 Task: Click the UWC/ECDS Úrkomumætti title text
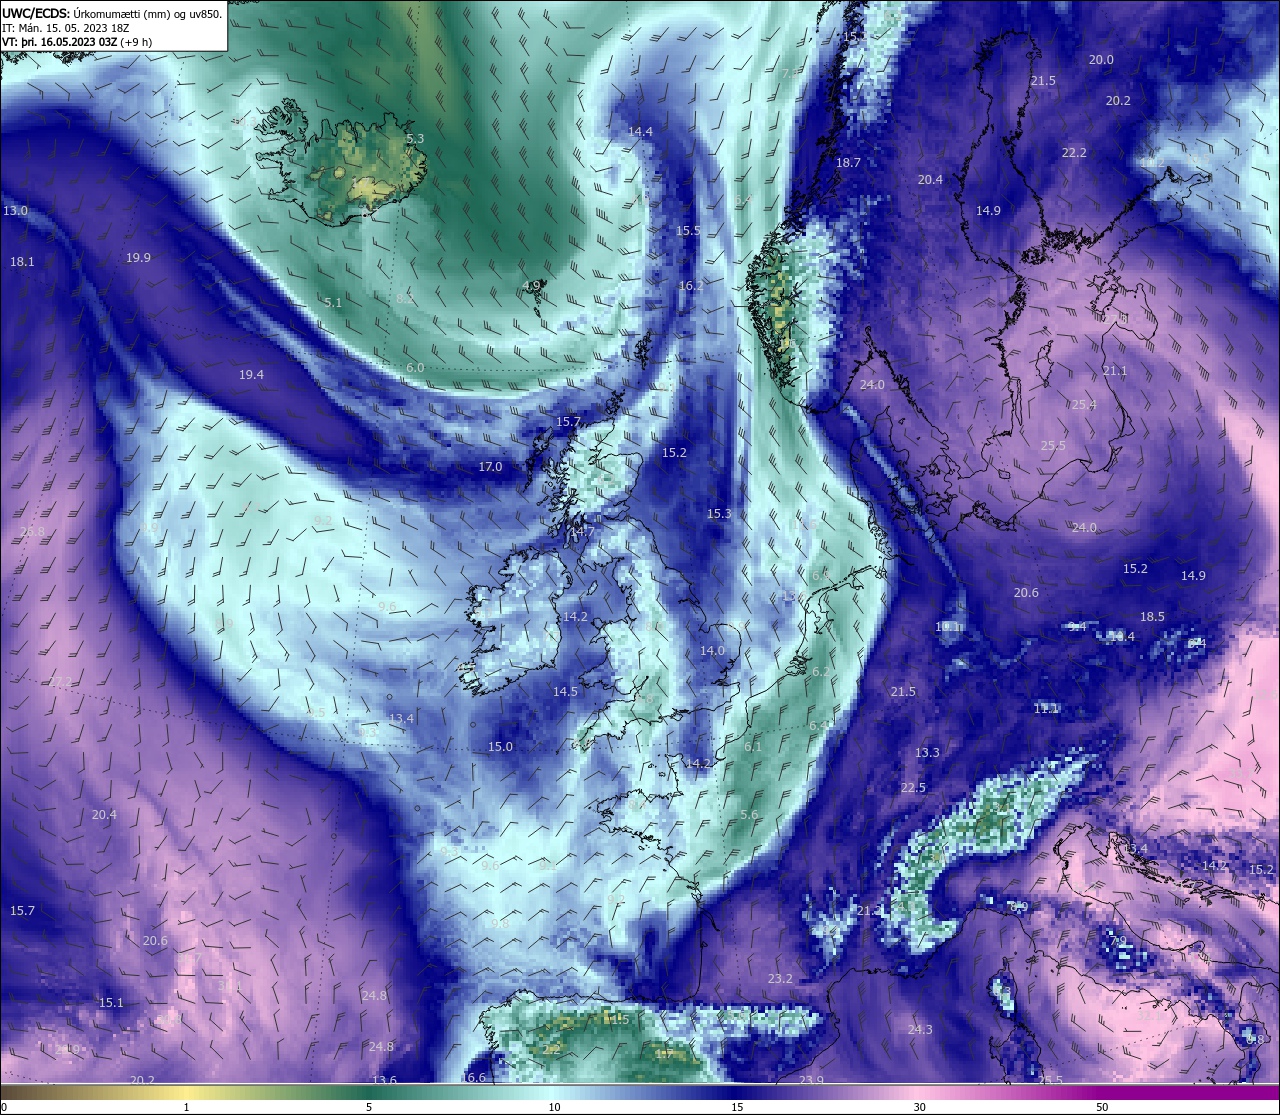pos(112,14)
